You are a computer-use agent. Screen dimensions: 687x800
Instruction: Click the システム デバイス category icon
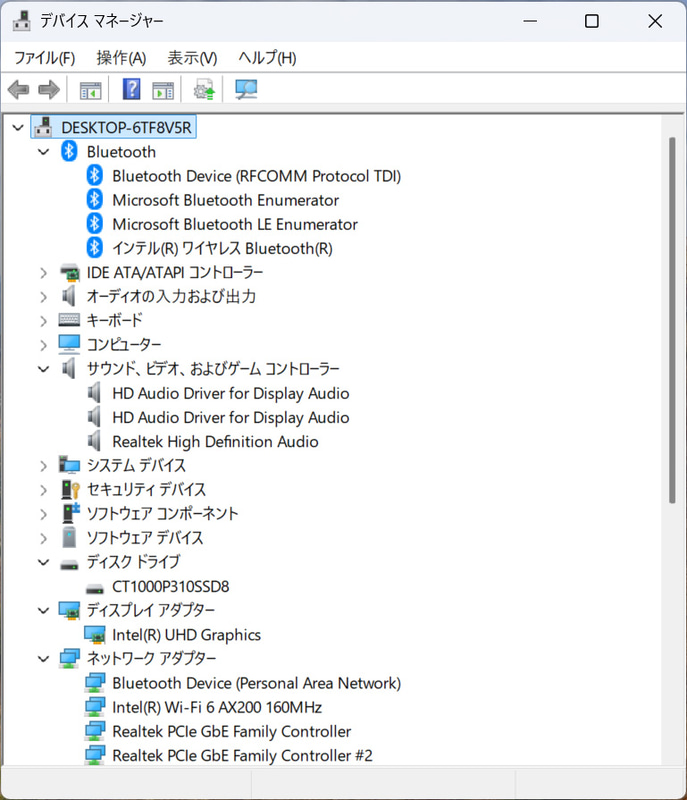pos(69,465)
